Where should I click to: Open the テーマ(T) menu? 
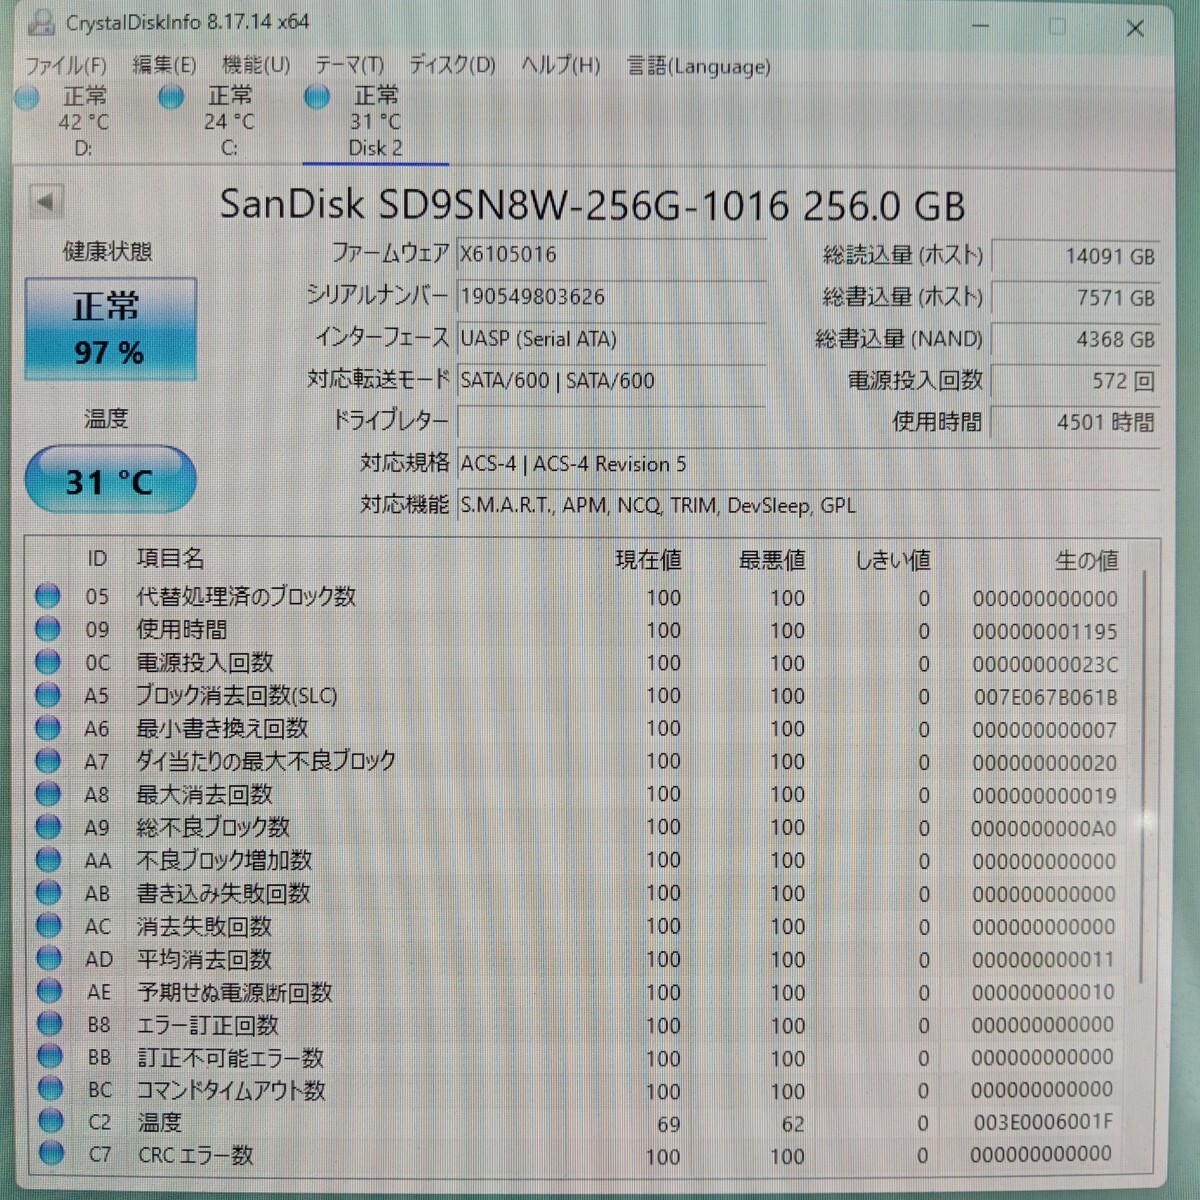tap(349, 66)
